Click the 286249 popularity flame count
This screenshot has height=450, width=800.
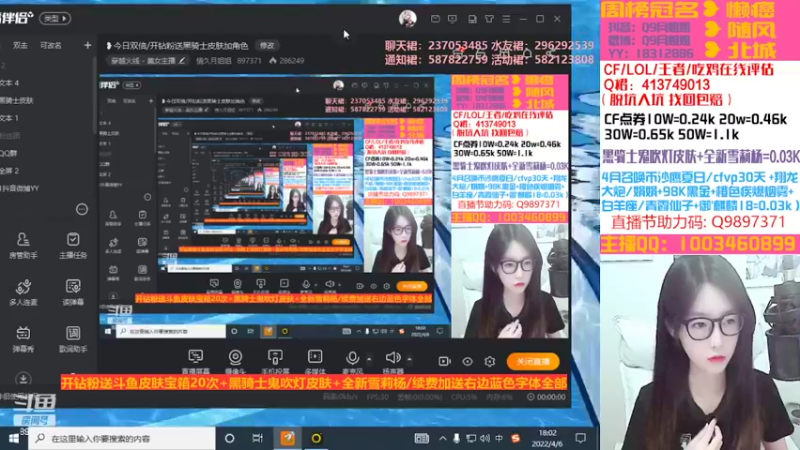[287, 61]
